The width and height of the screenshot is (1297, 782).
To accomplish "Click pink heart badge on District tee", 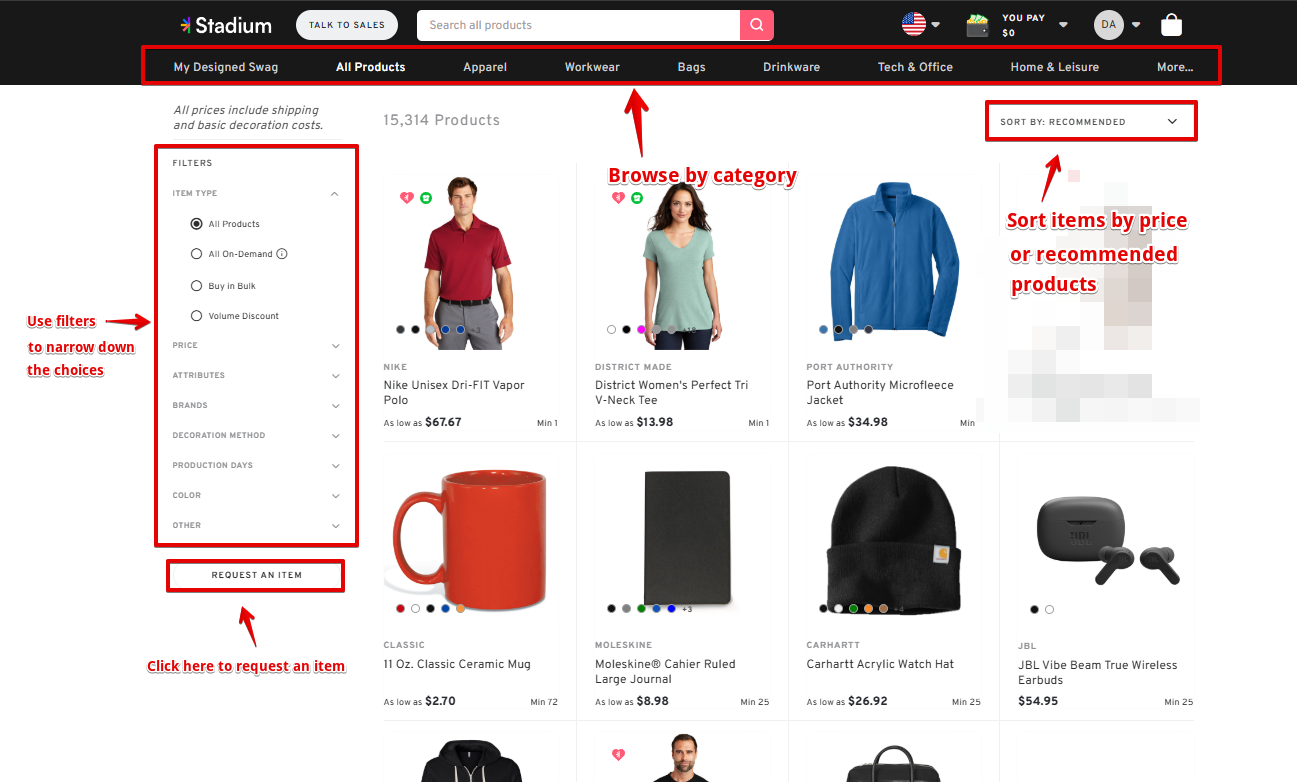I will pos(618,198).
